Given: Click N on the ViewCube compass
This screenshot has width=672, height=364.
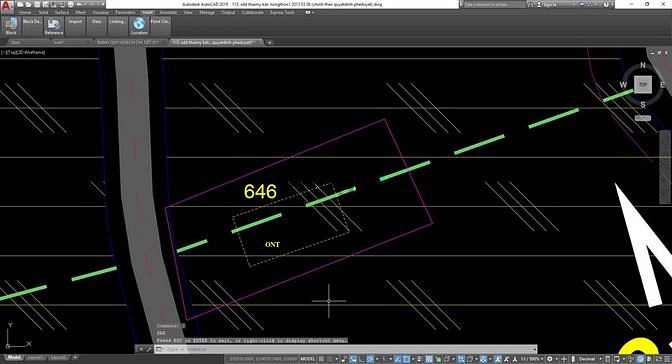Looking at the screenshot, I should click(642, 65).
